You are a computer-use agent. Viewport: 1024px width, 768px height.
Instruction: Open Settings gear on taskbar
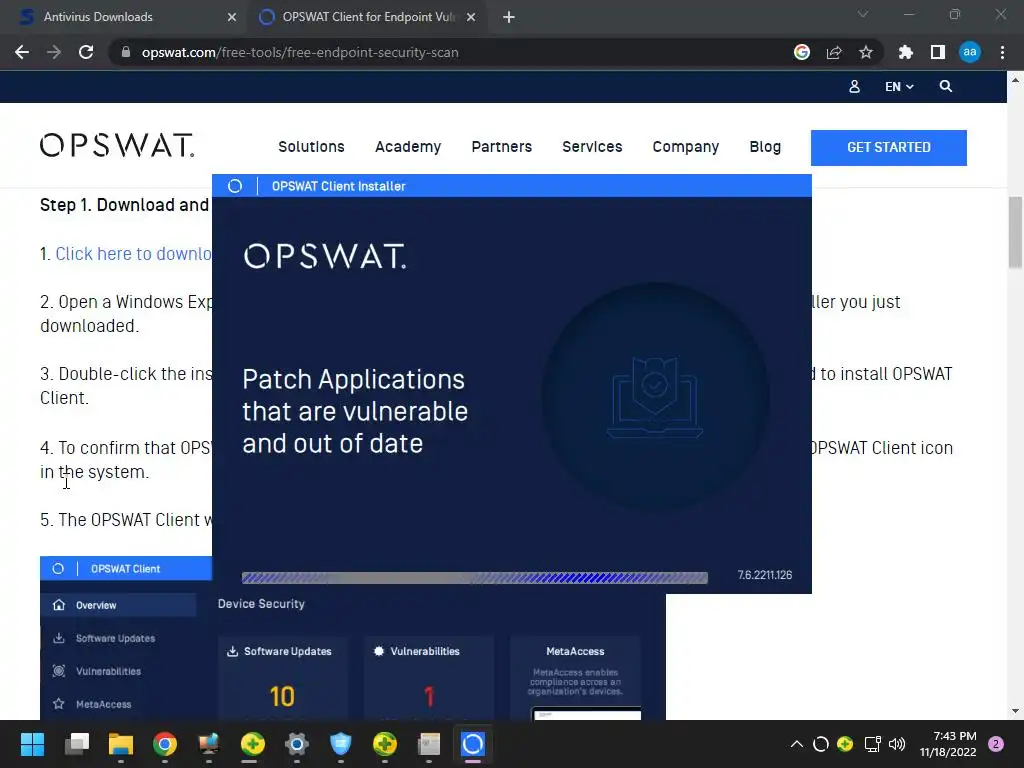[296, 744]
